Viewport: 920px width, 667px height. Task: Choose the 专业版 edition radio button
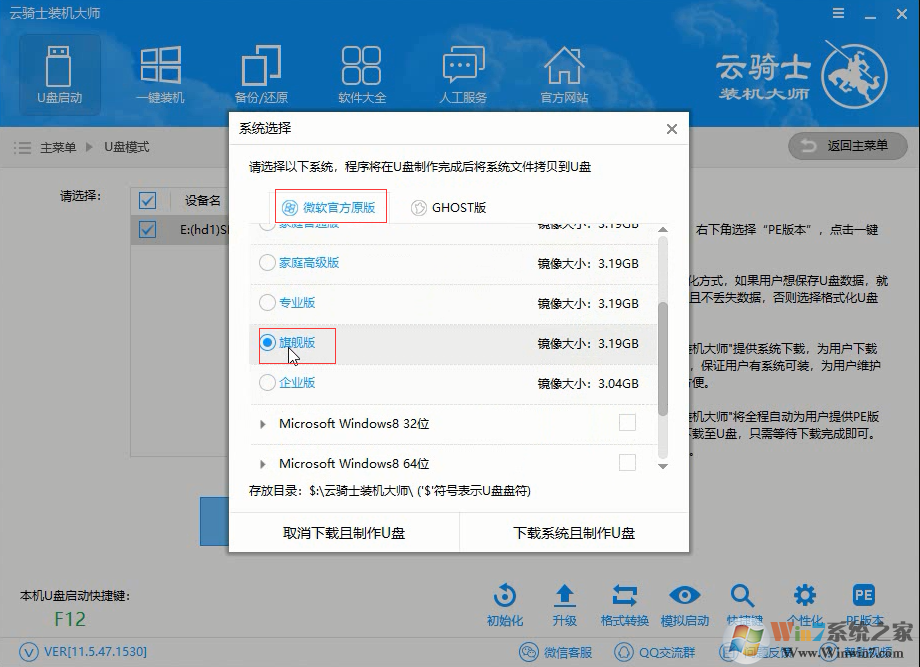(x=266, y=304)
